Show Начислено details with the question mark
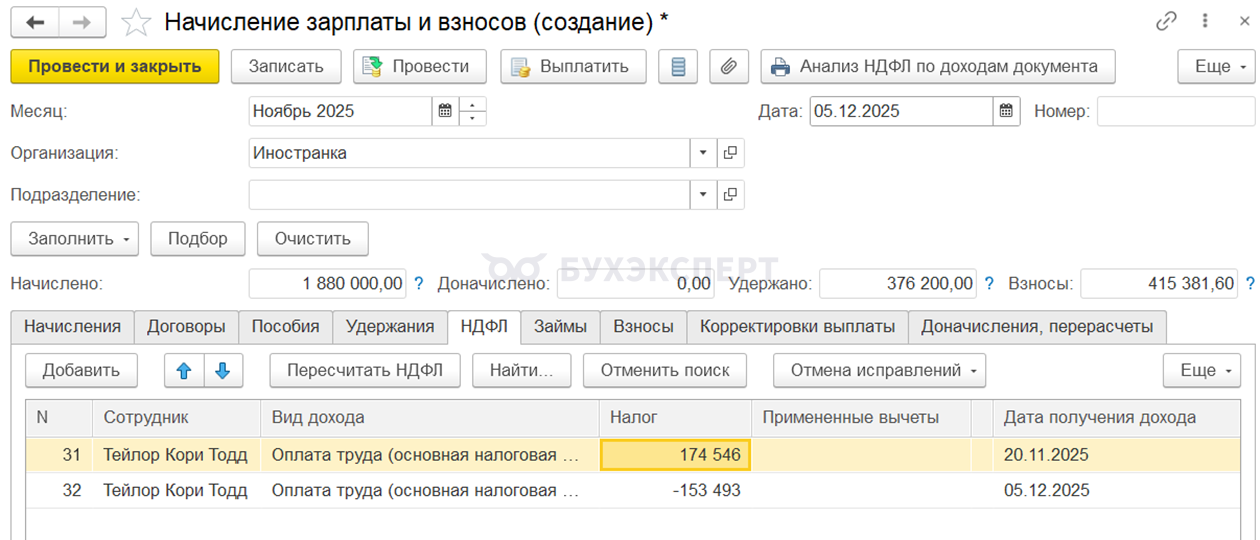The image size is (1260, 540). click(x=419, y=284)
